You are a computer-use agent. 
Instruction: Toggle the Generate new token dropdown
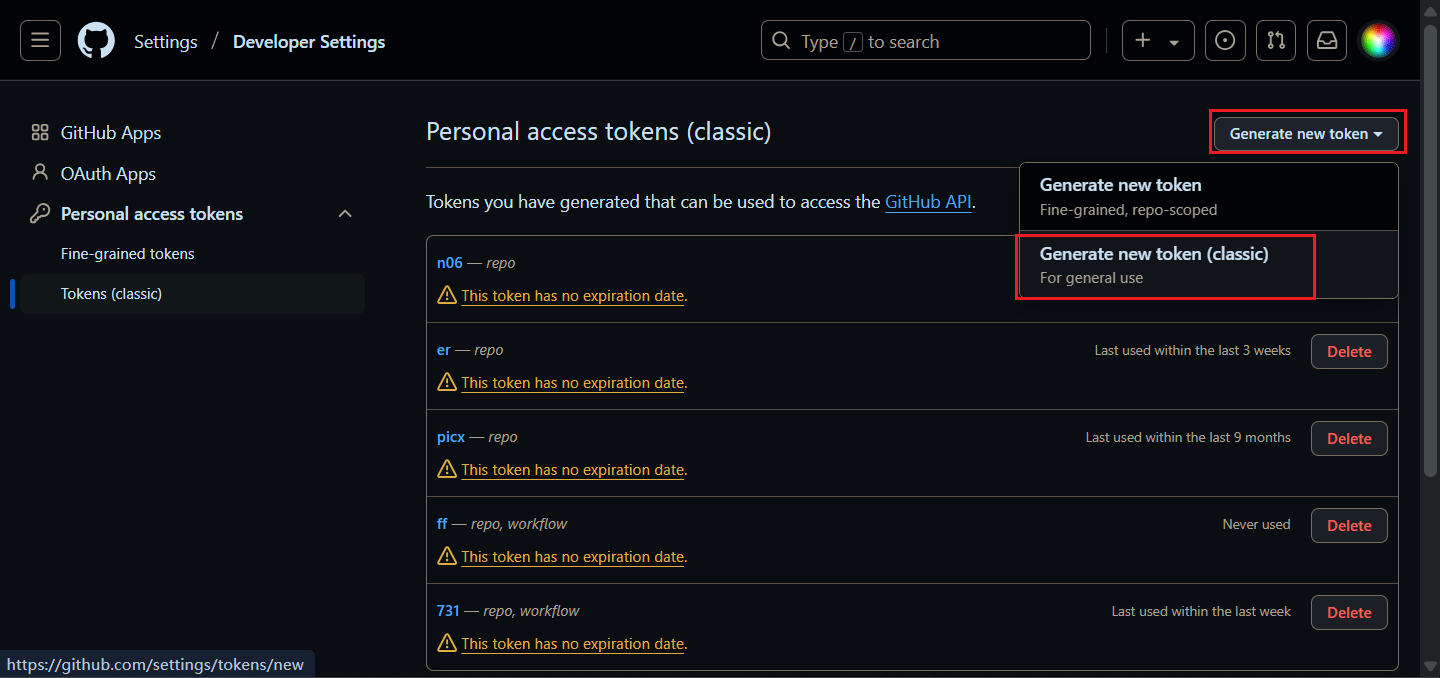tap(1306, 133)
